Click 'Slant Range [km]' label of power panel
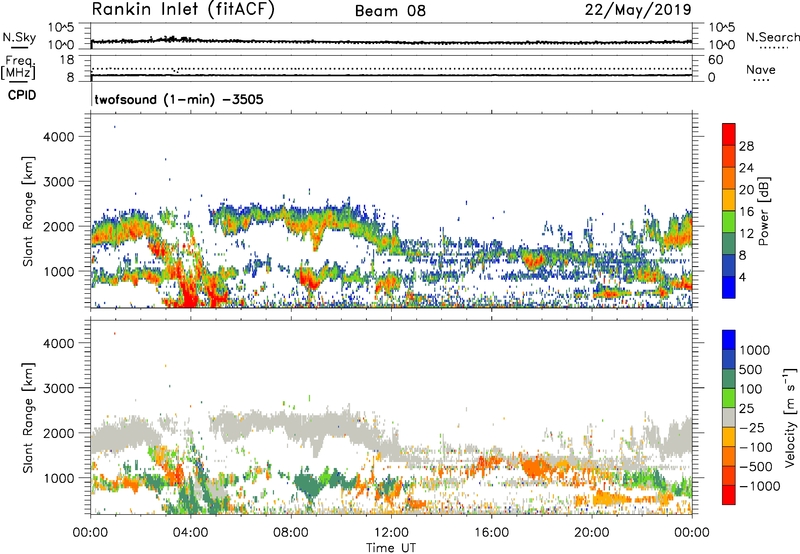Screen dimensions: 800x554 28,211
